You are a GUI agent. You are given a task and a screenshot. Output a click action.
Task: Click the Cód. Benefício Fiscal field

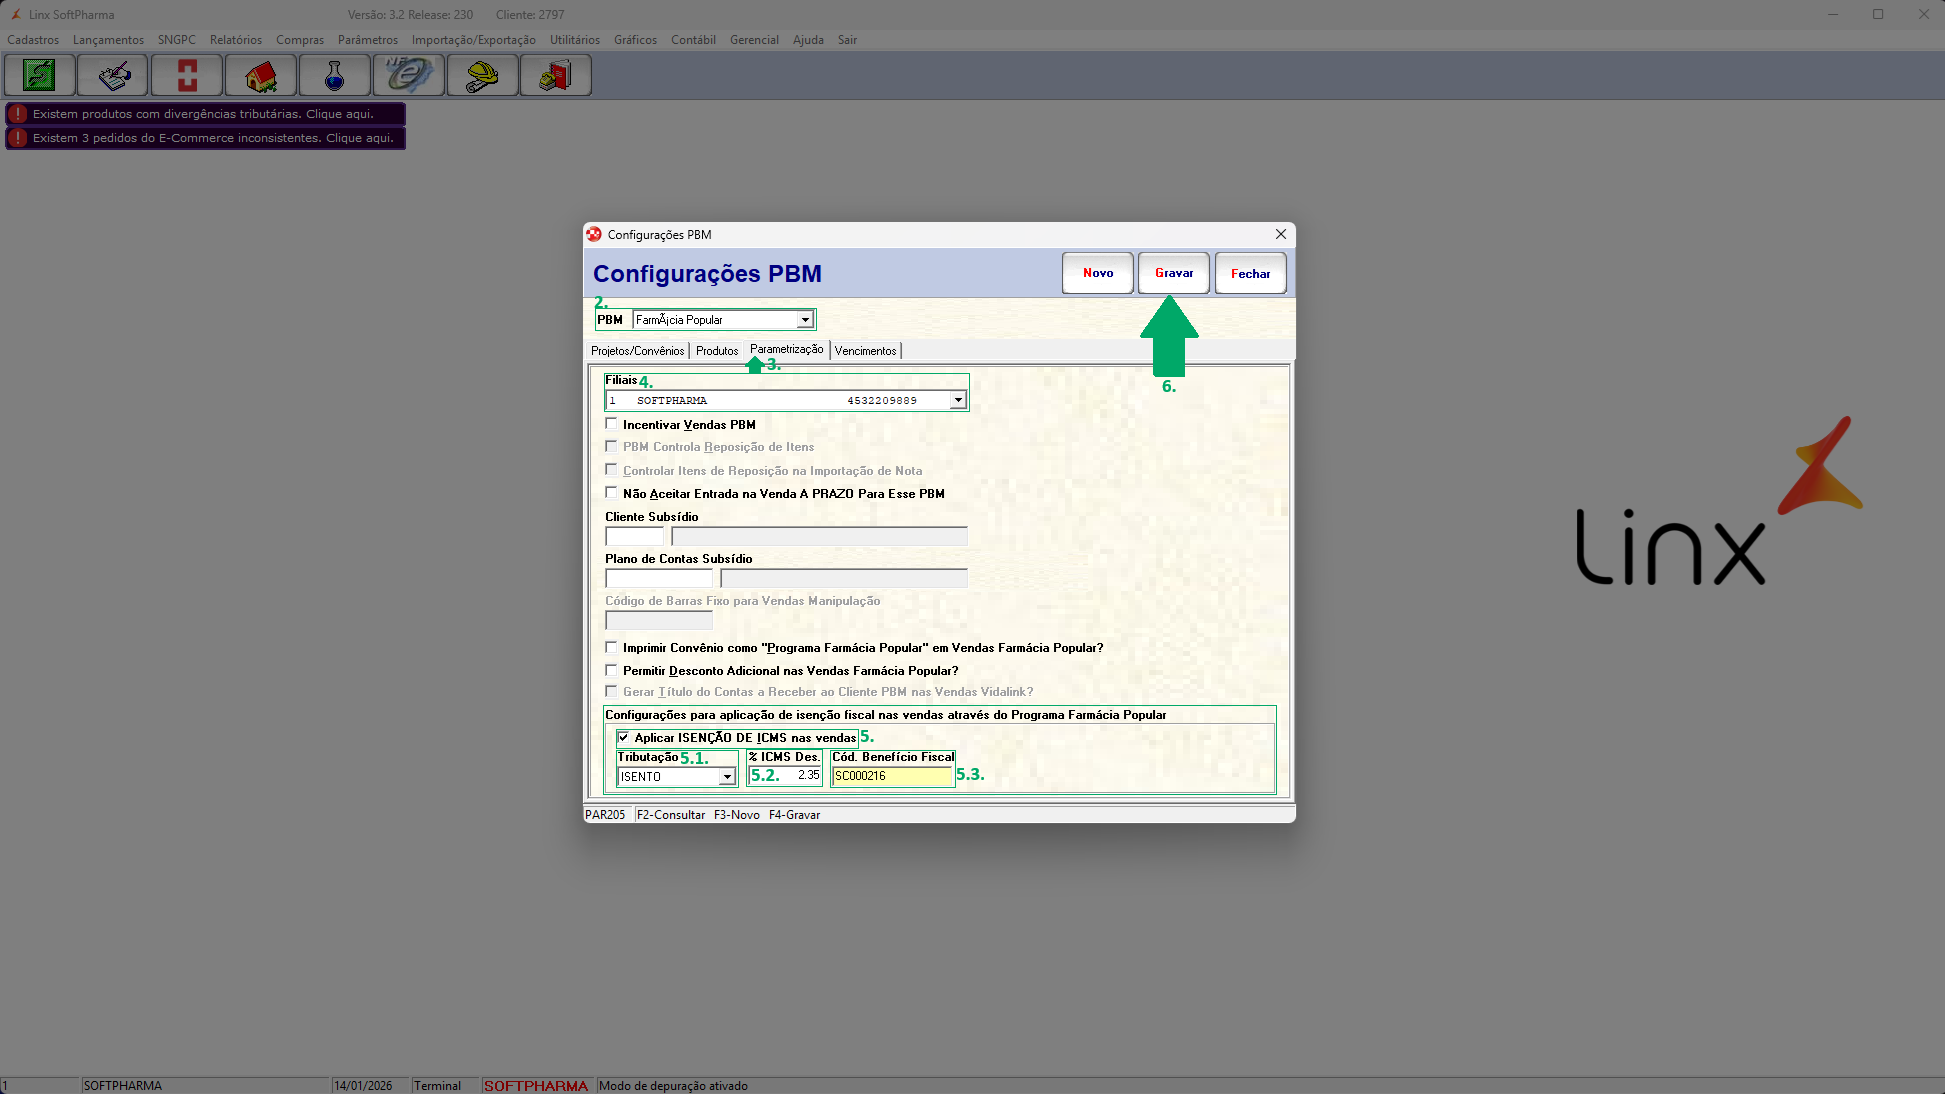pos(892,776)
